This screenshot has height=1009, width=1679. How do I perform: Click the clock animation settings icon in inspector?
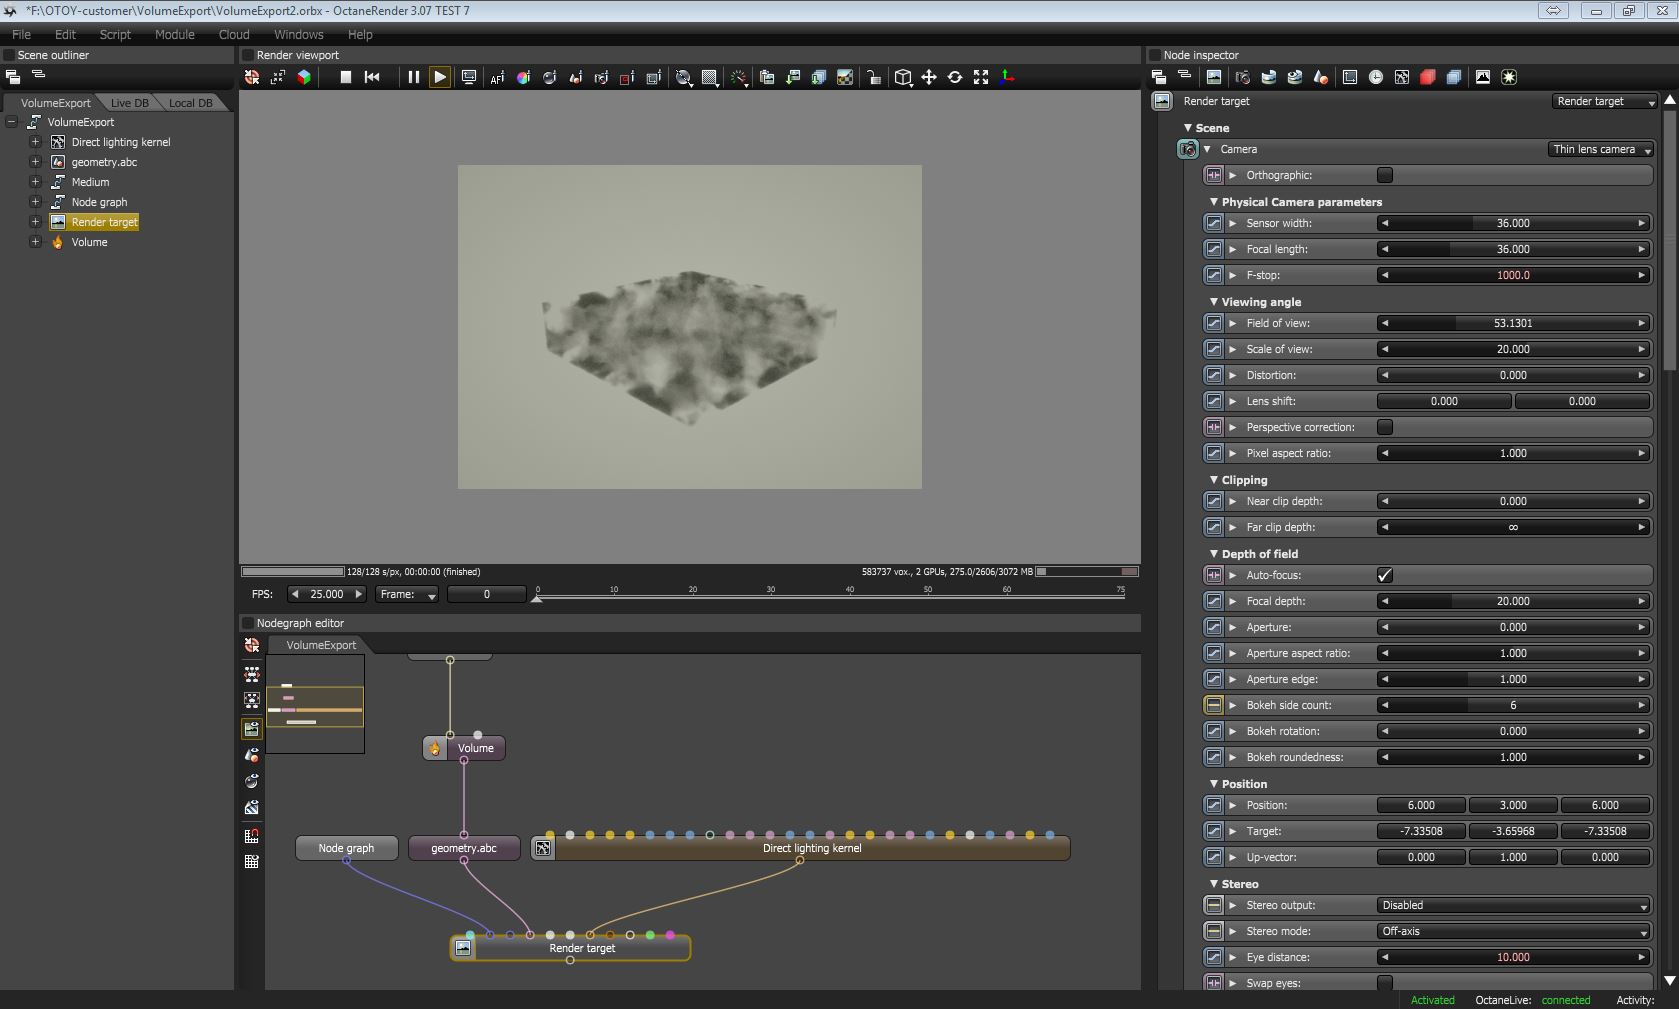tap(1376, 77)
